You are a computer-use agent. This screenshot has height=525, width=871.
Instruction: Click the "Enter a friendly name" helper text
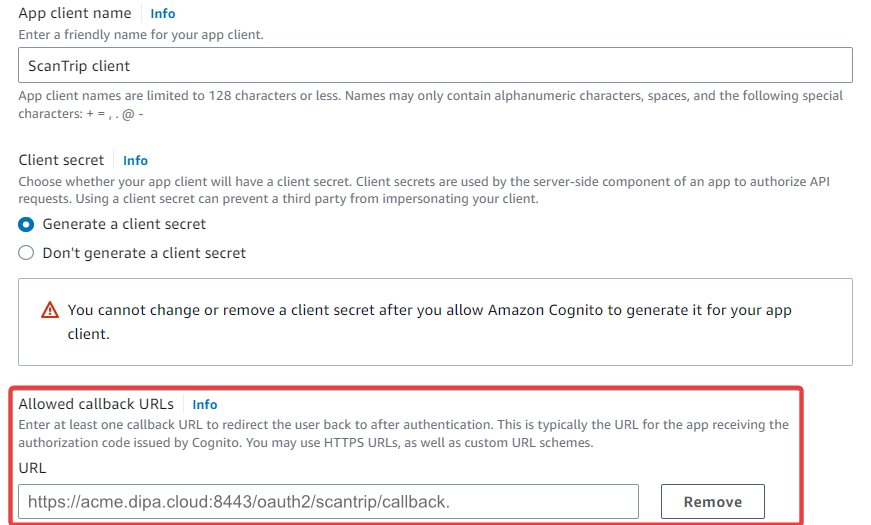(x=141, y=35)
